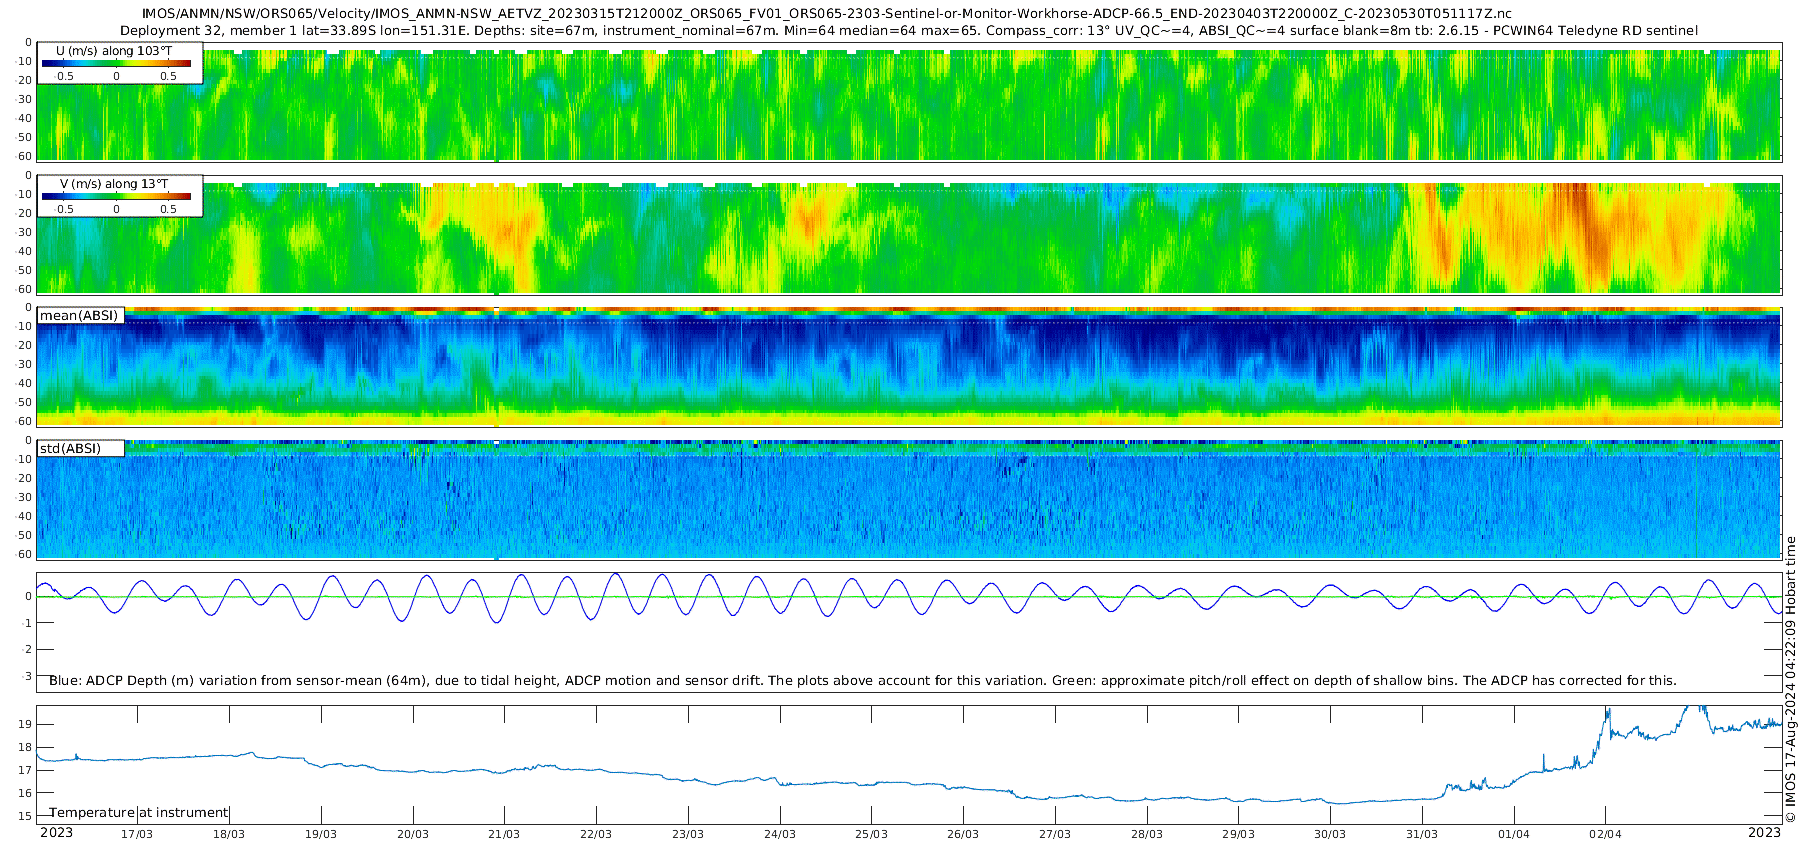
Task: Click the left-hand 2023 year label
Action: pyautogui.click(x=56, y=832)
